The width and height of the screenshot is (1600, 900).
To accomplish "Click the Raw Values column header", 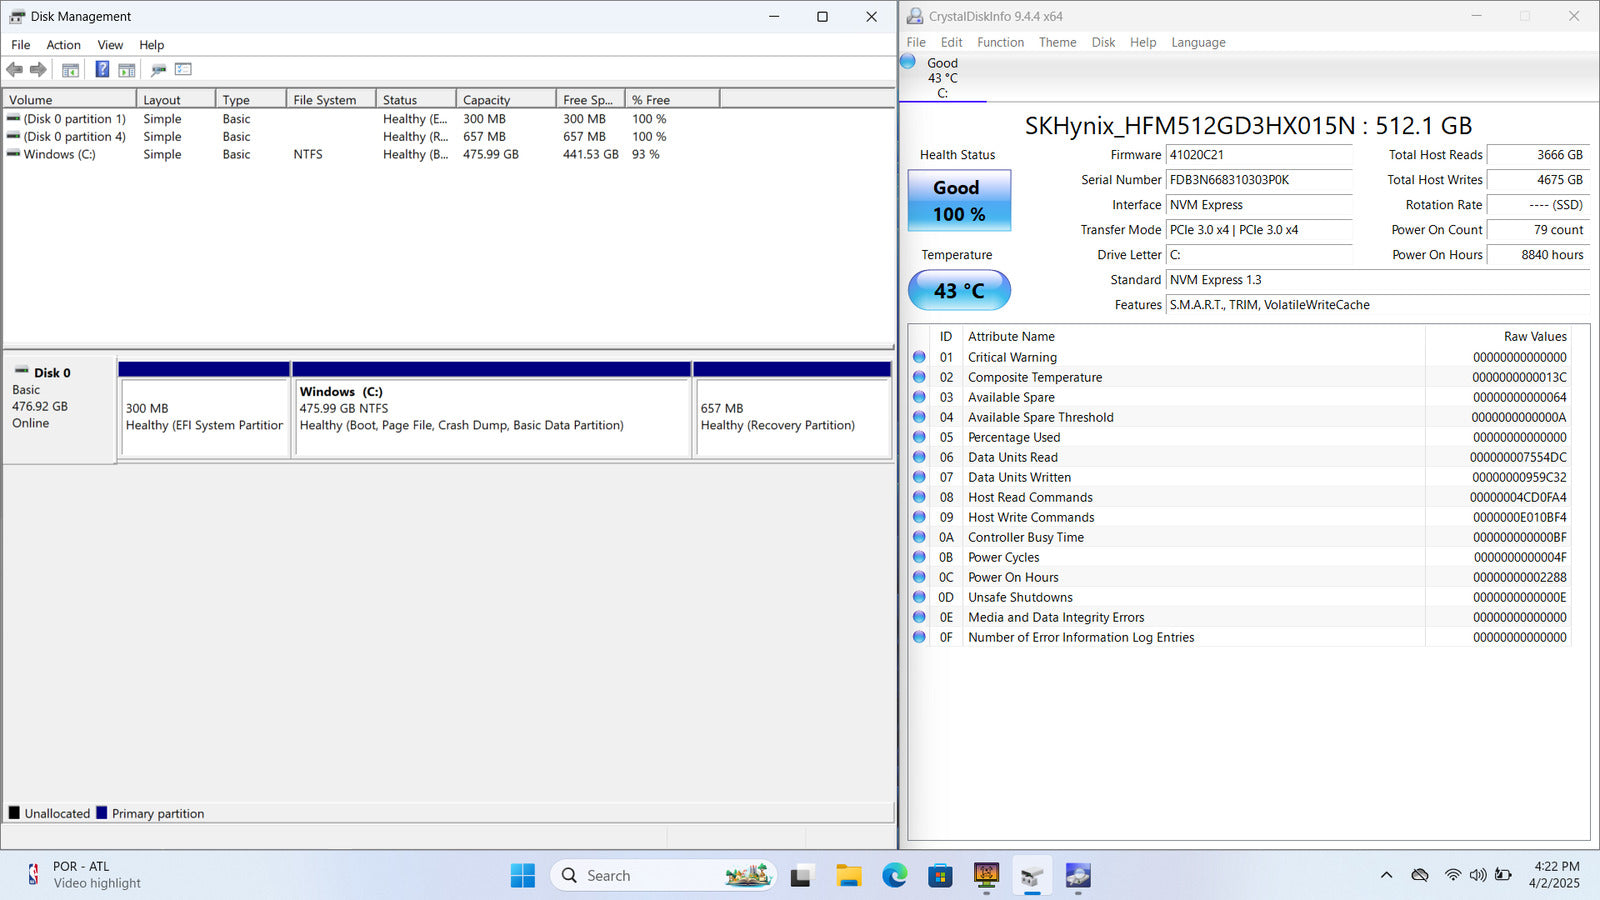I will tap(1498, 337).
